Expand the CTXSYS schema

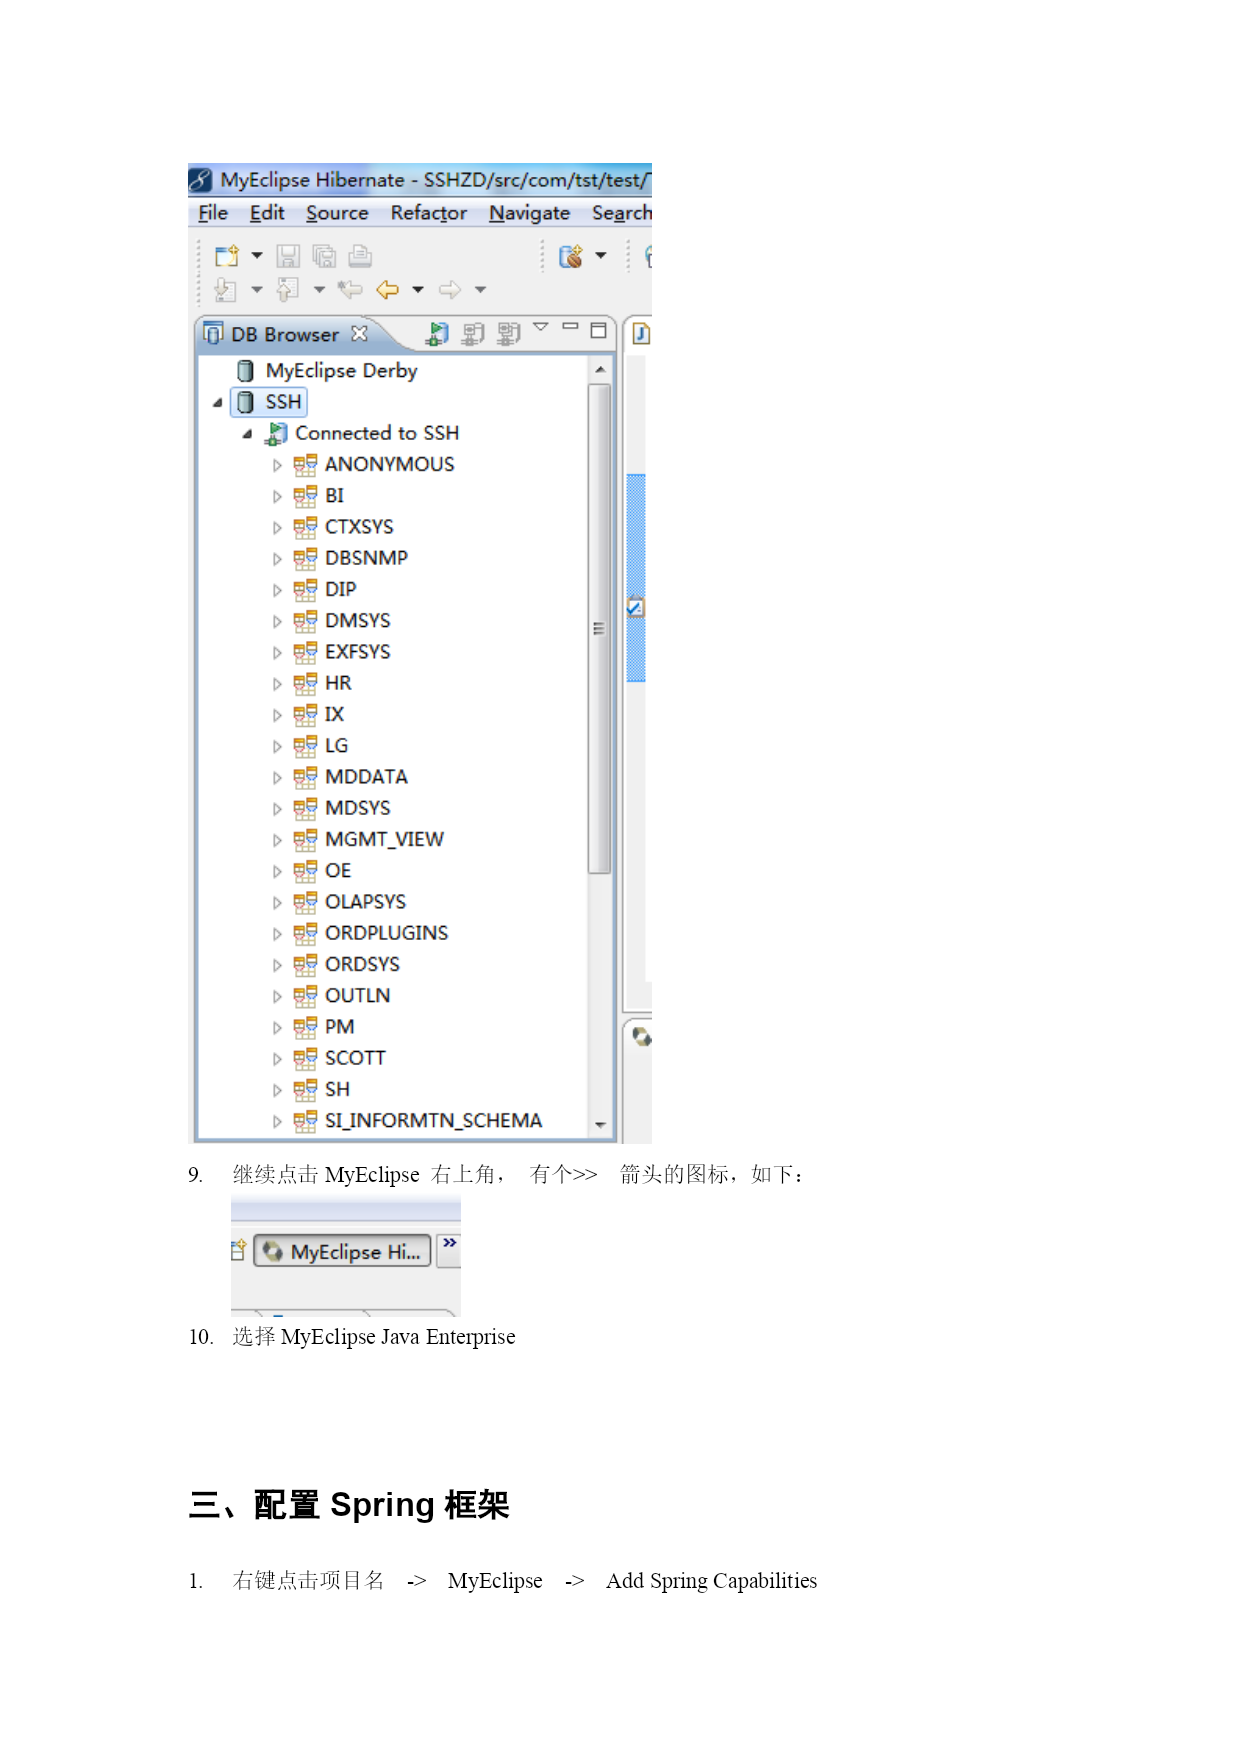(277, 528)
